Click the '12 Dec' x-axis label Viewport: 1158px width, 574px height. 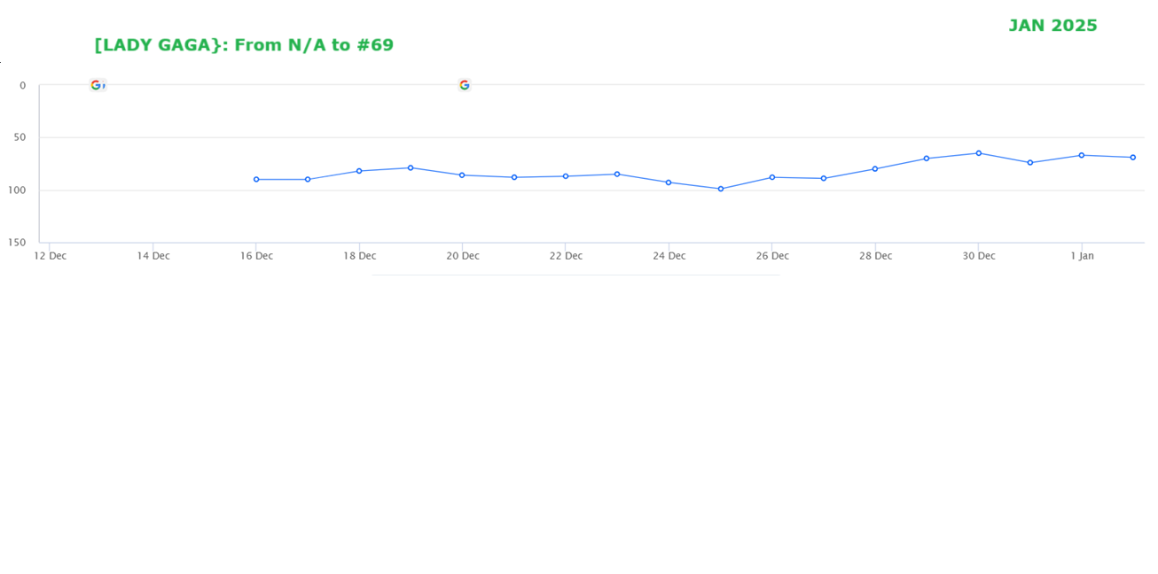(x=50, y=256)
